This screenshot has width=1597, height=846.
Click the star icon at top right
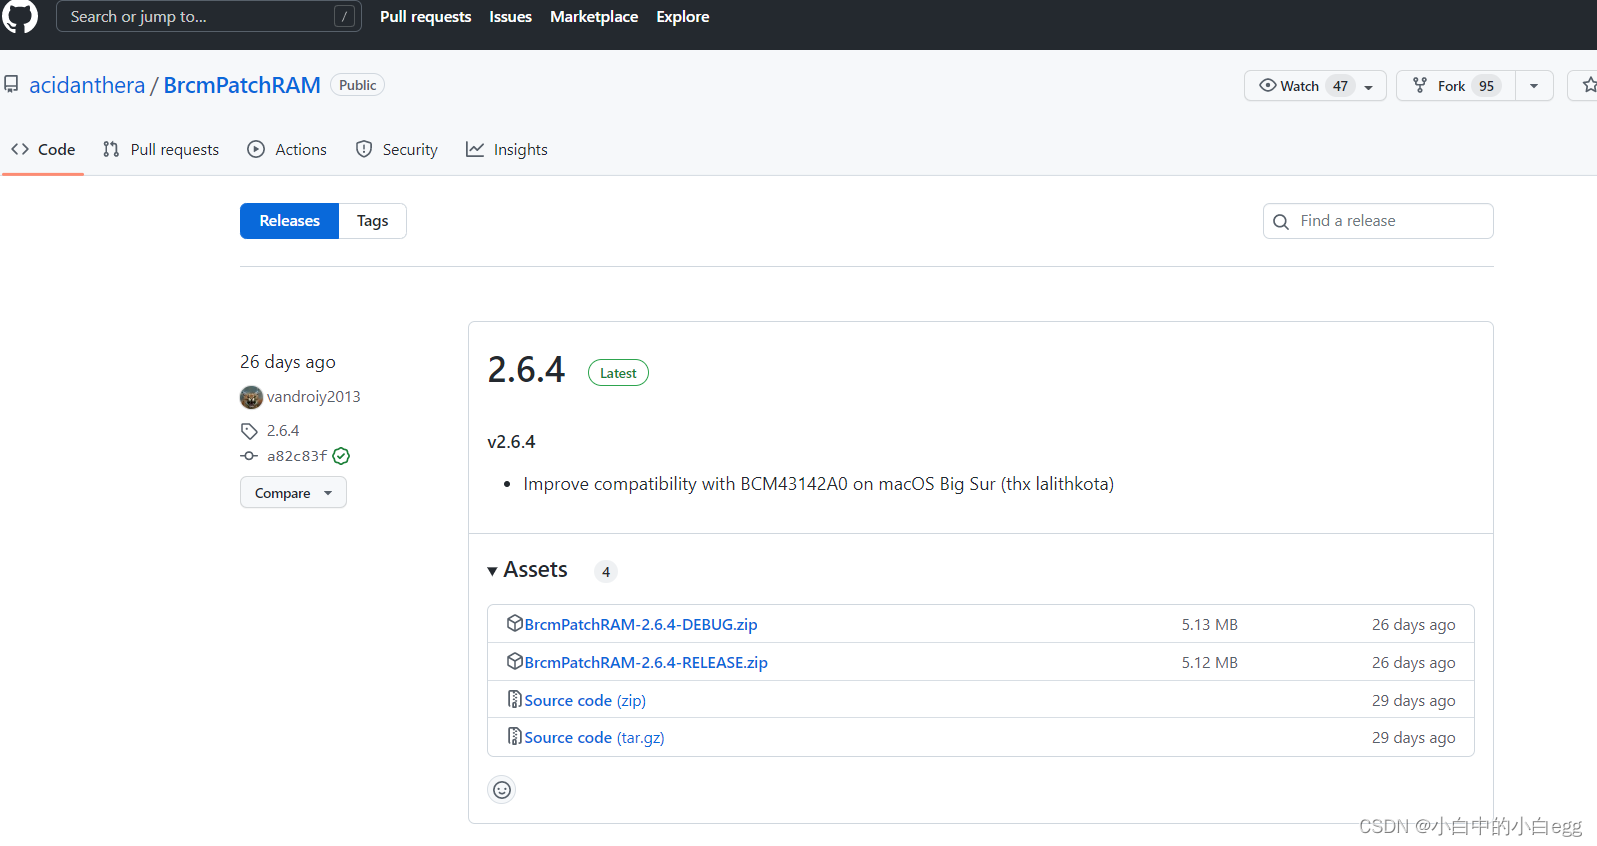click(x=1589, y=85)
